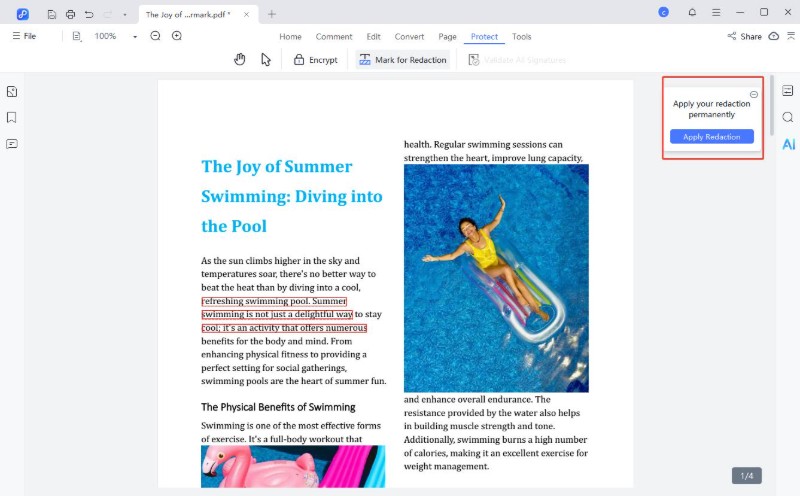Switch to the Edit tab
Image resolution: width=800 pixels, height=496 pixels.
(x=373, y=37)
